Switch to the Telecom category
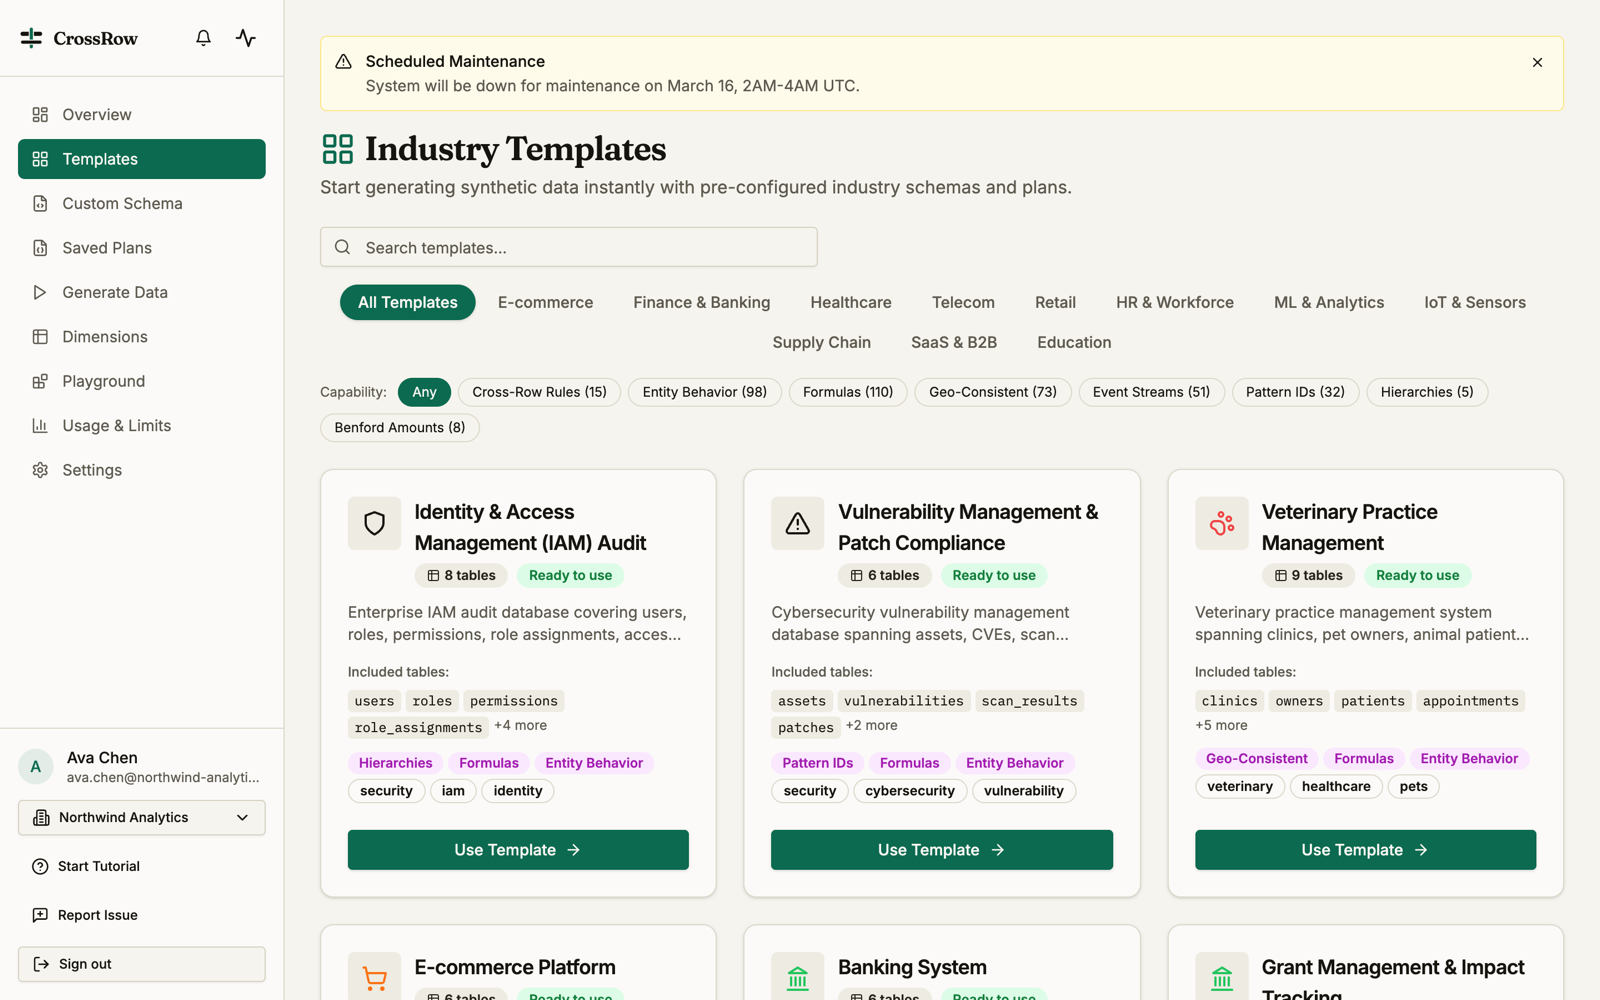The width and height of the screenshot is (1600, 1000). (963, 303)
